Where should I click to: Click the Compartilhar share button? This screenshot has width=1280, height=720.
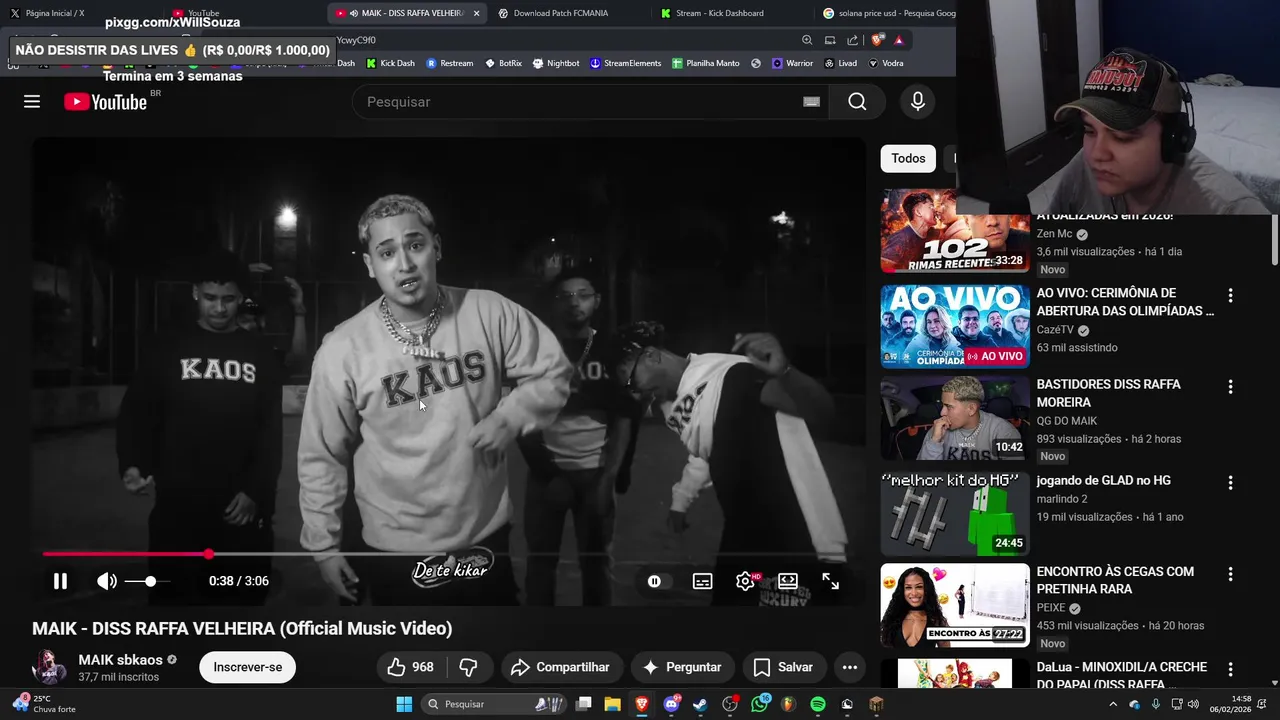[x=560, y=667]
